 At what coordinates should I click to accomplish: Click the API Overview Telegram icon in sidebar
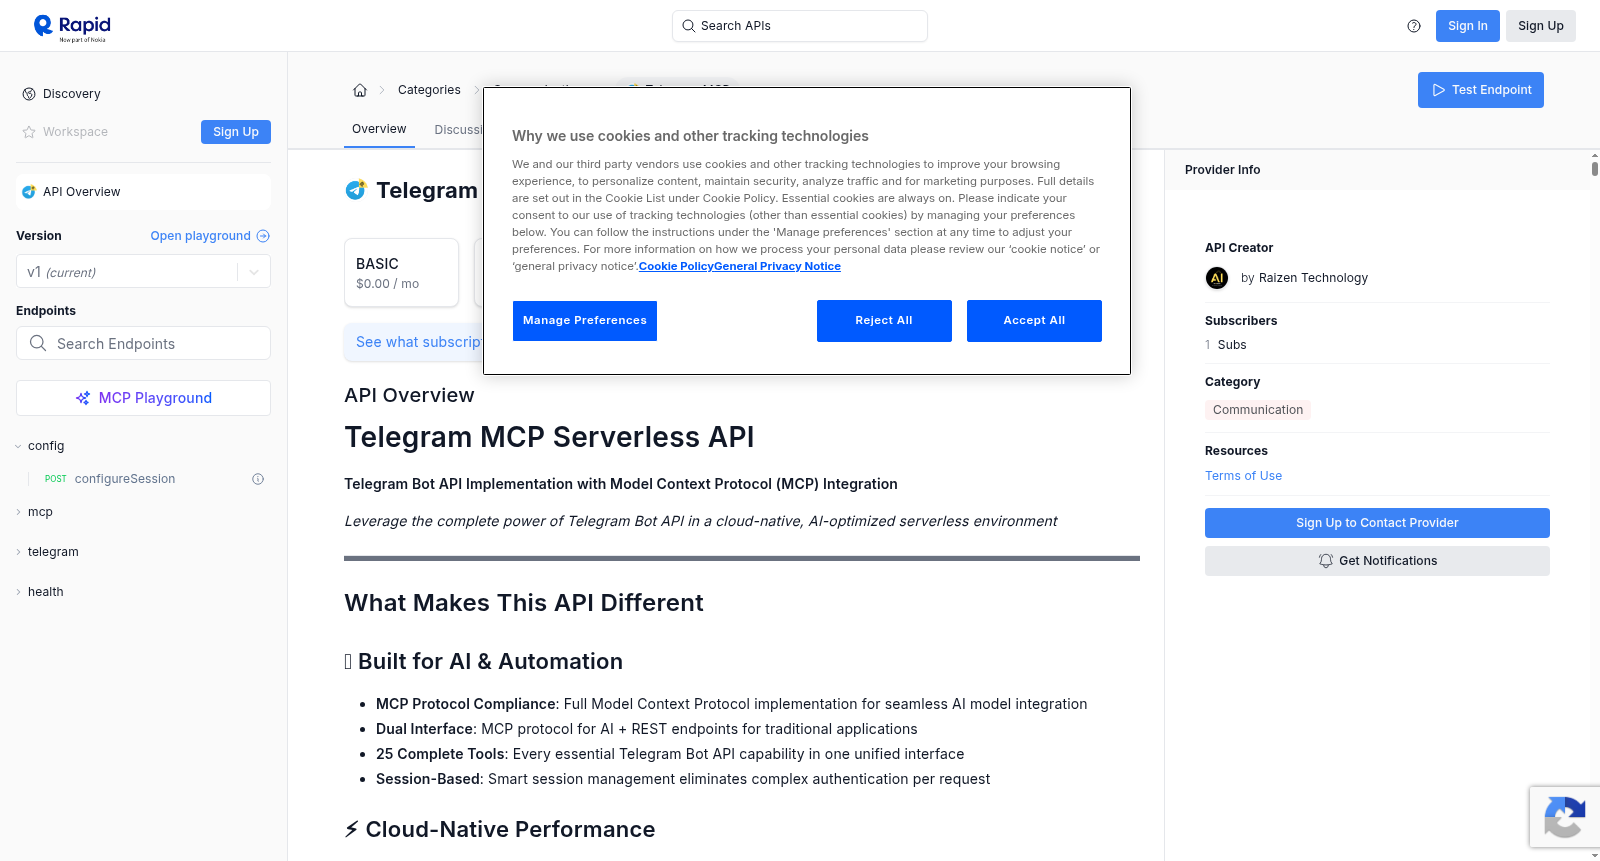click(x=29, y=192)
